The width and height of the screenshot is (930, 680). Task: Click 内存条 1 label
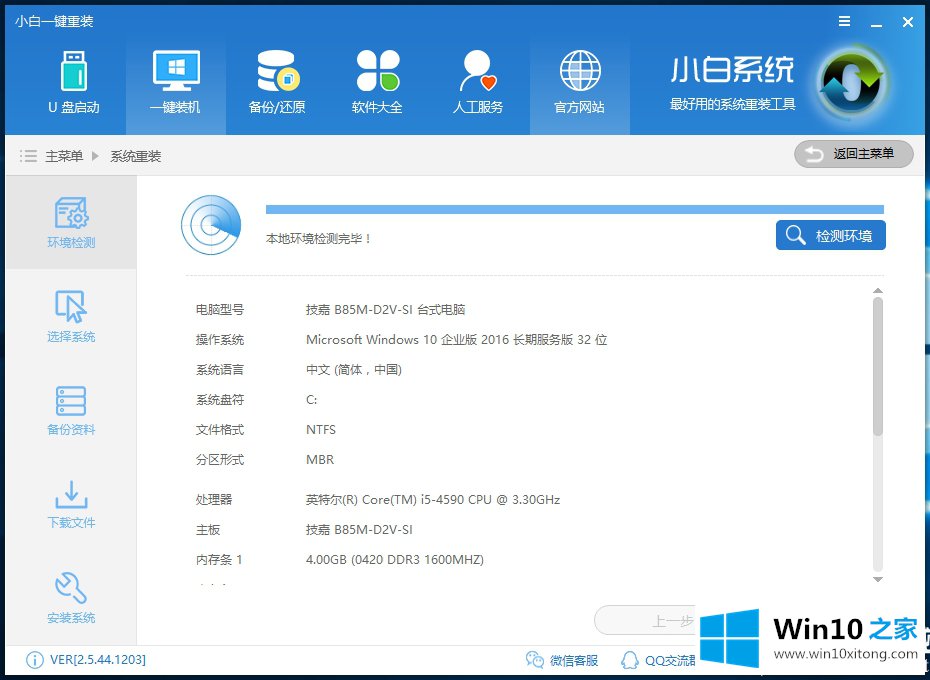pos(219,560)
